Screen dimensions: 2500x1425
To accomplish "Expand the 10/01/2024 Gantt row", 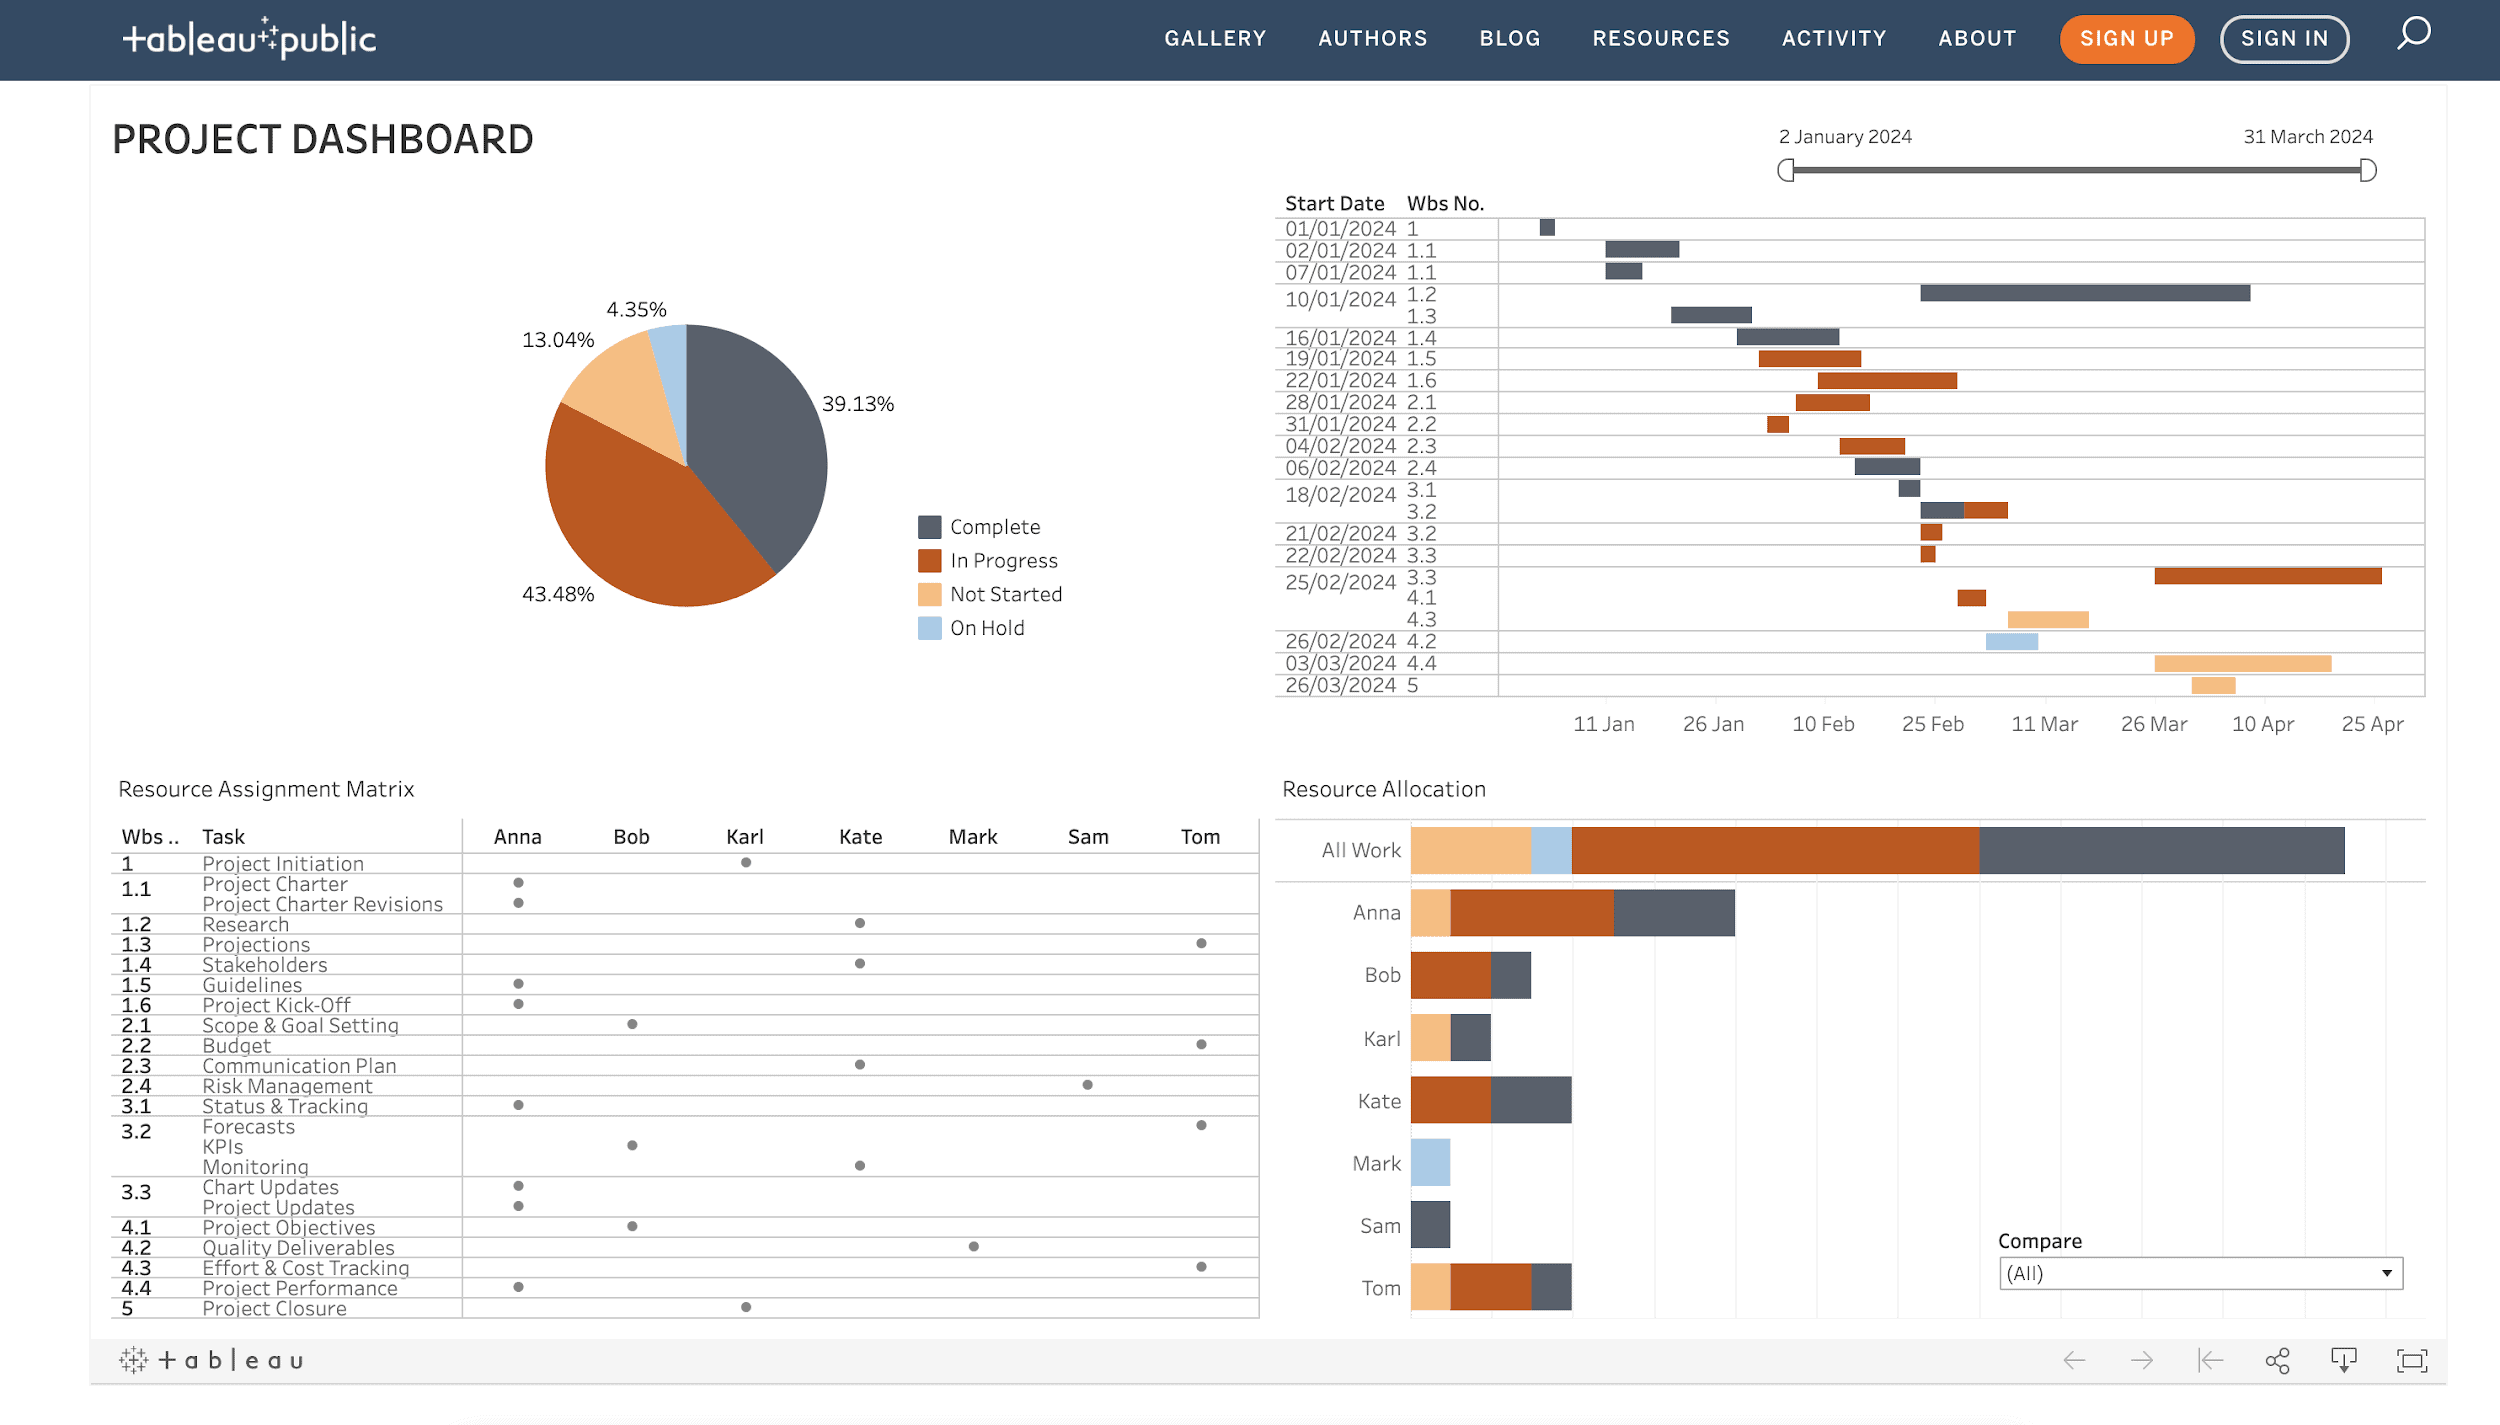I will pos(1340,298).
